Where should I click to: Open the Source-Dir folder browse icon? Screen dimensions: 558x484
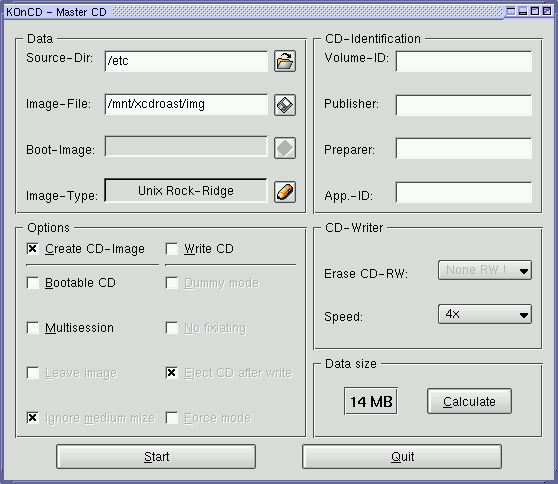coord(285,61)
